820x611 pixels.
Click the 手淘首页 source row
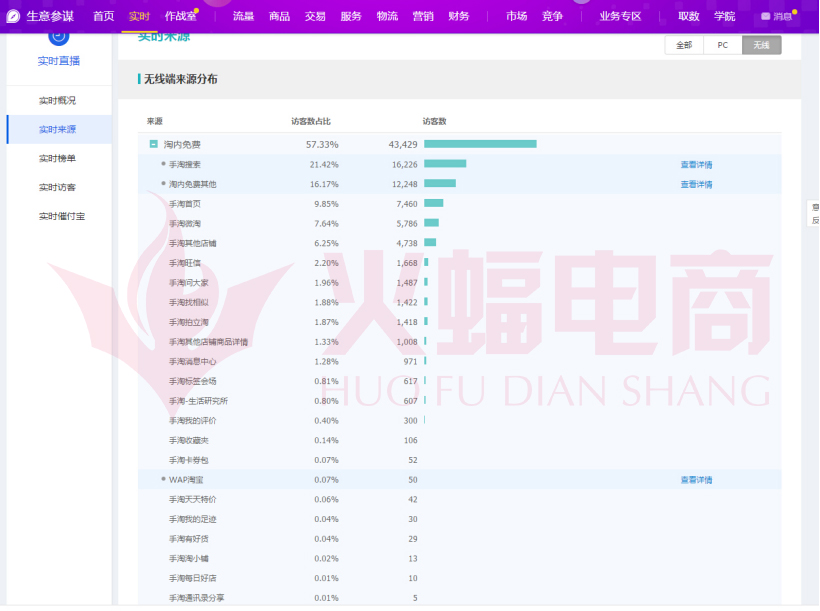click(x=460, y=203)
